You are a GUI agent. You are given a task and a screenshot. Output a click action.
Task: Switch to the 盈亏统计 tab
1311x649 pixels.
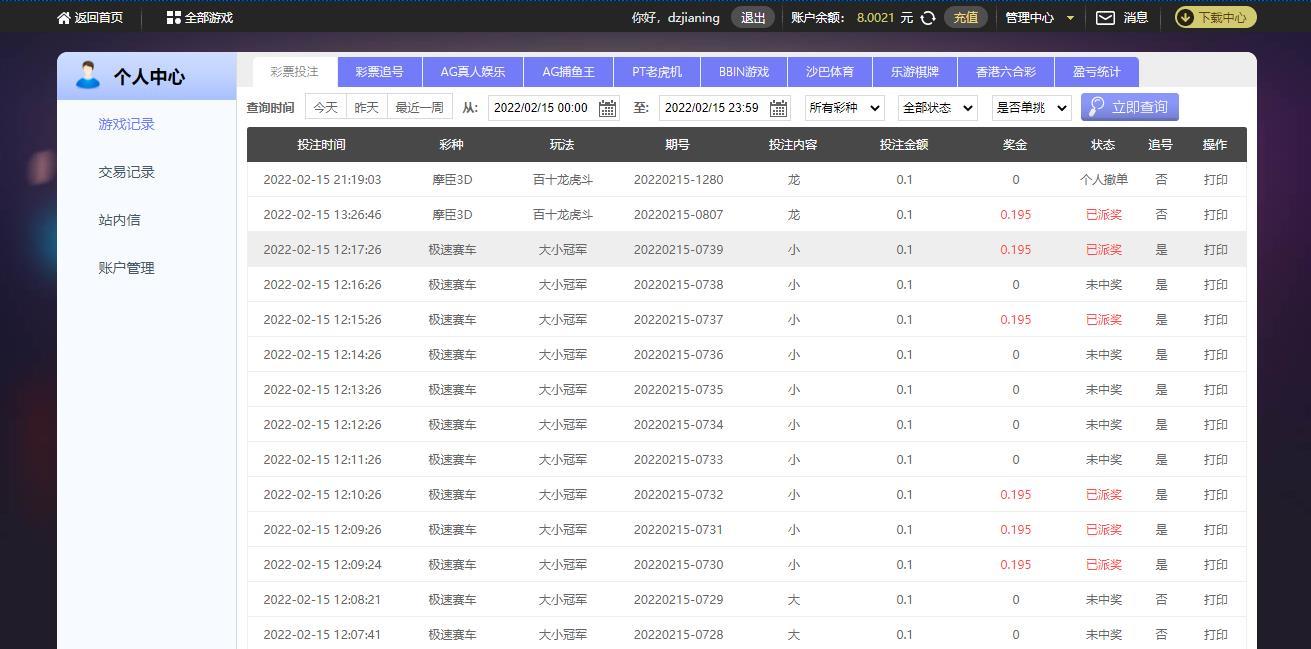pyautogui.click(x=1097, y=72)
